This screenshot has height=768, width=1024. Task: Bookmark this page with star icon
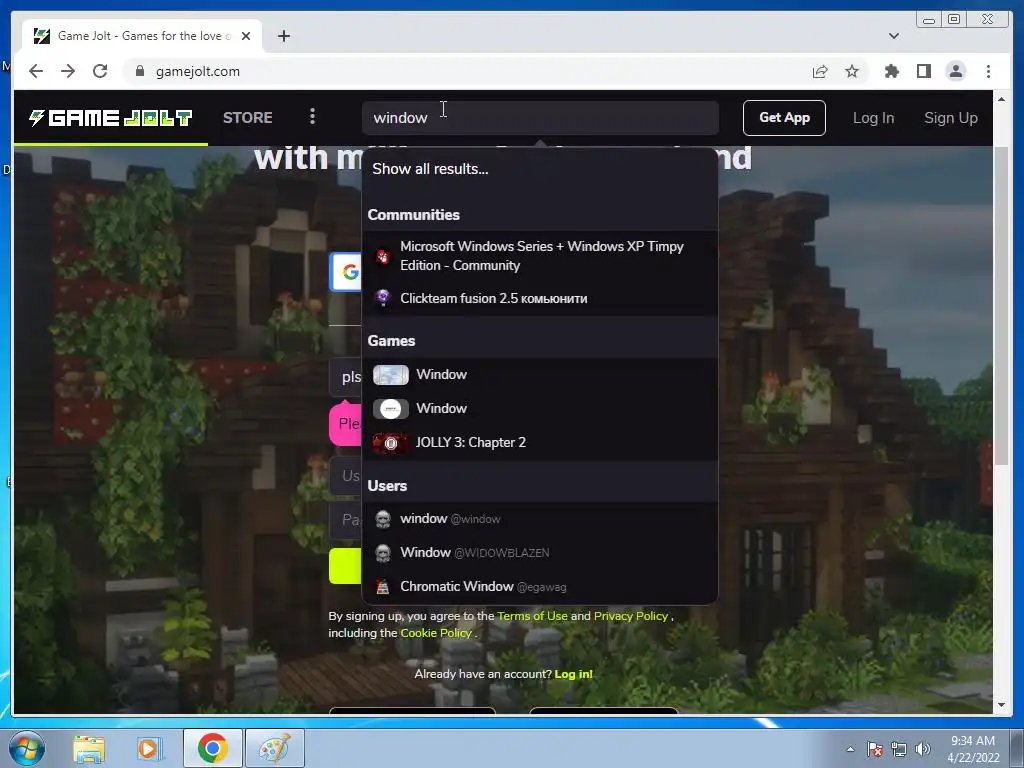coord(852,71)
